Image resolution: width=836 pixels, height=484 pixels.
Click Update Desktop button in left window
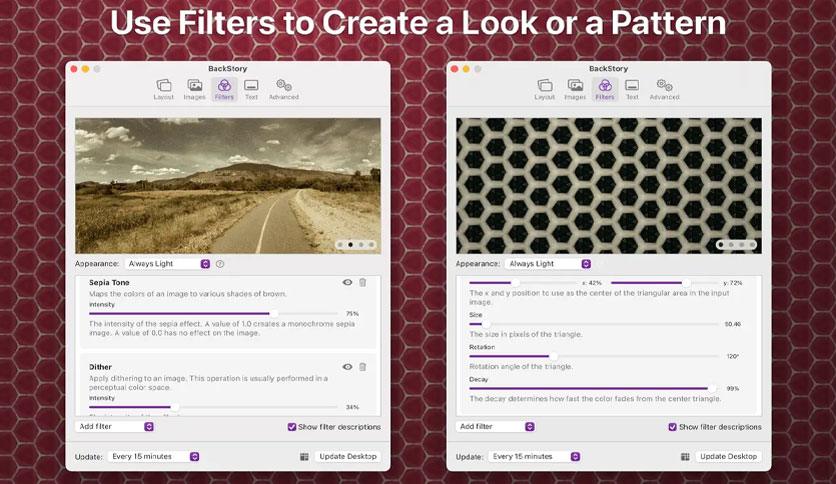348,456
